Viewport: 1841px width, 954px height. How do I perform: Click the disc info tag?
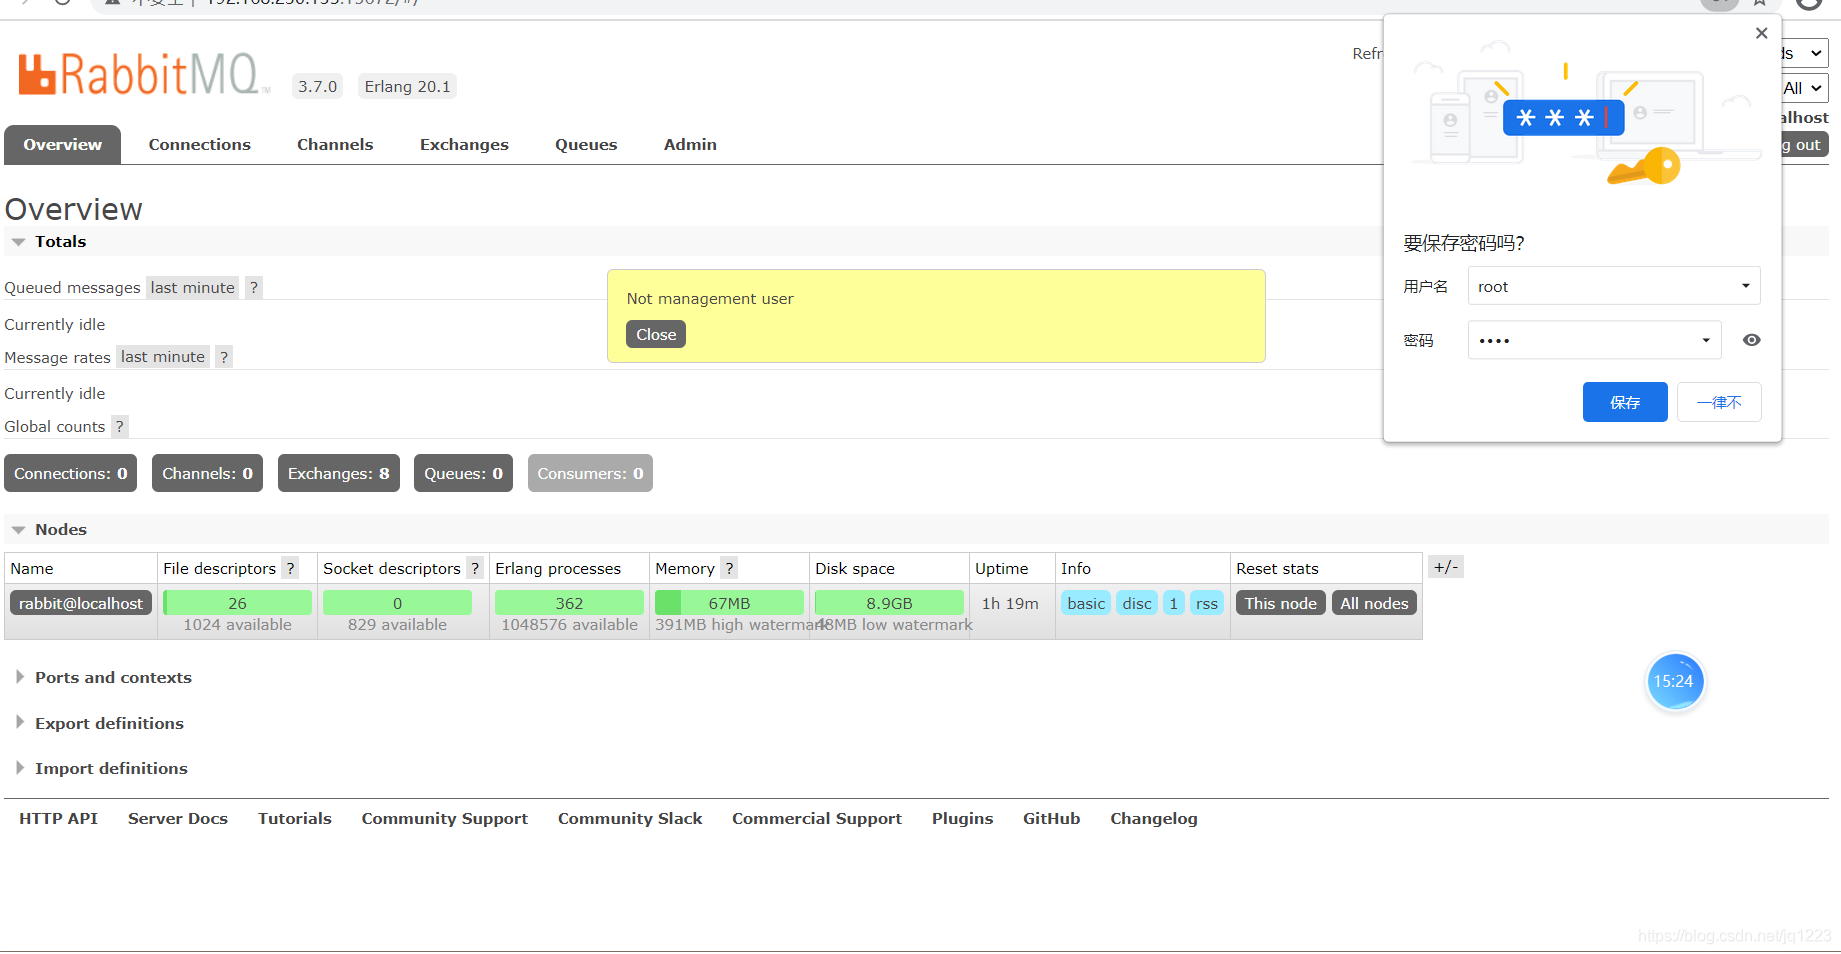1137,603
